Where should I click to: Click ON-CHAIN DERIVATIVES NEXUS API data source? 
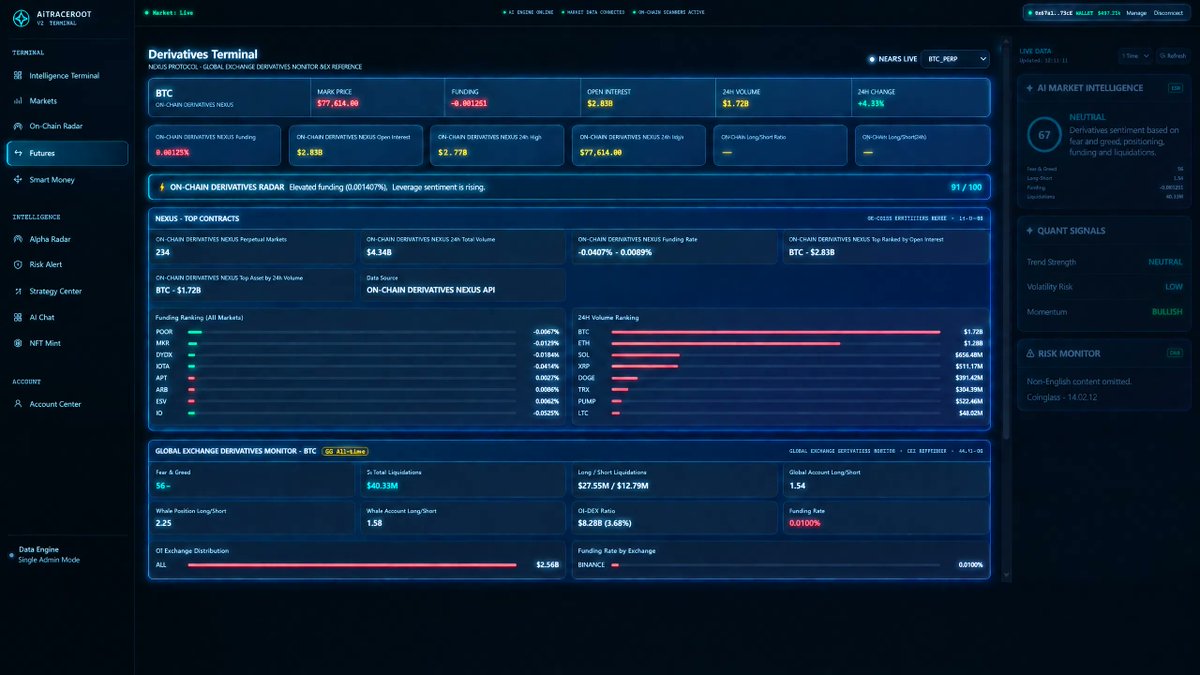click(x=431, y=290)
